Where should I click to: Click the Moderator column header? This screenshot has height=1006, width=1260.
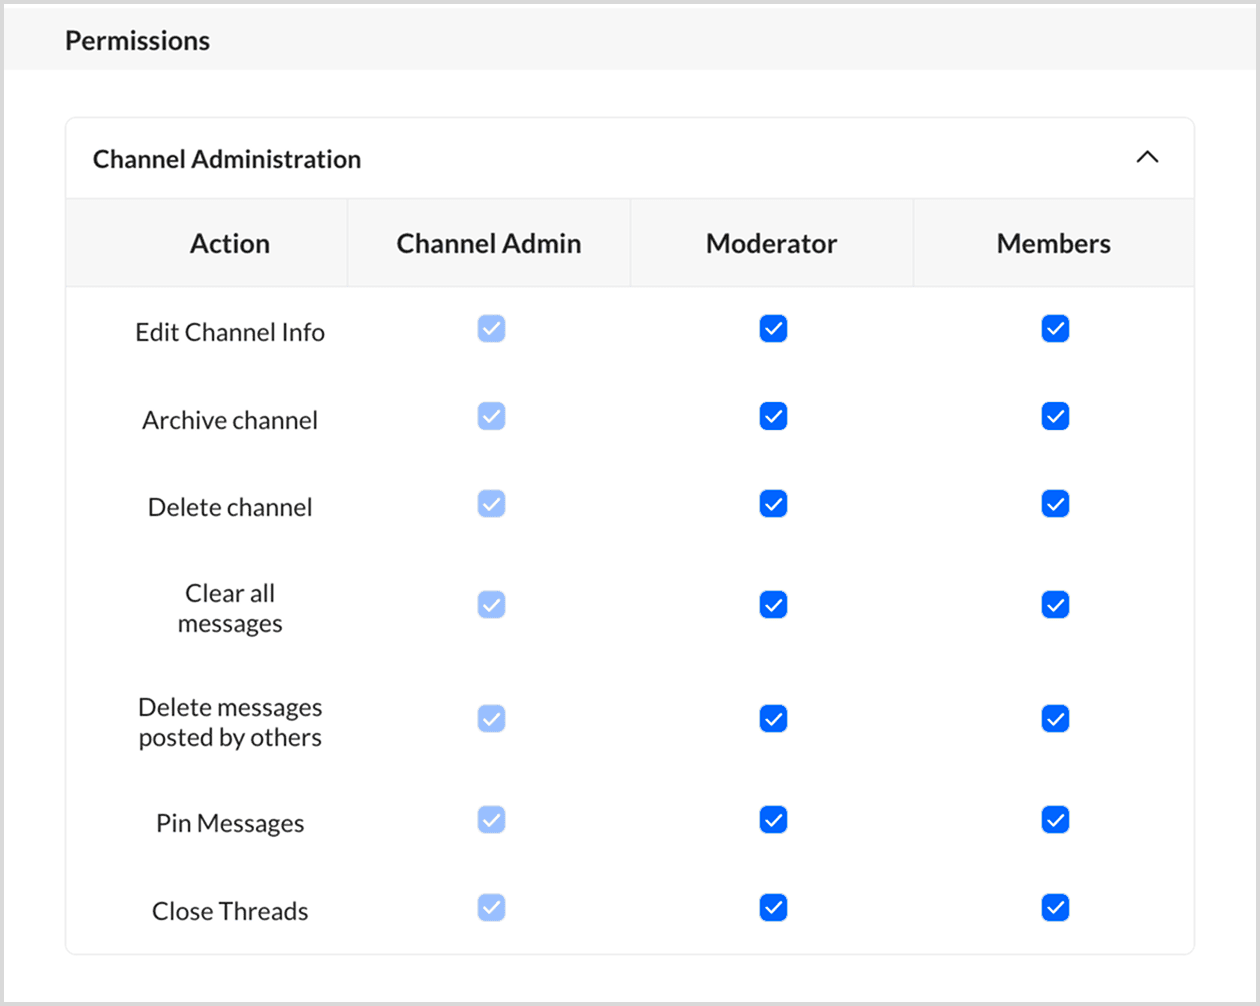click(771, 244)
